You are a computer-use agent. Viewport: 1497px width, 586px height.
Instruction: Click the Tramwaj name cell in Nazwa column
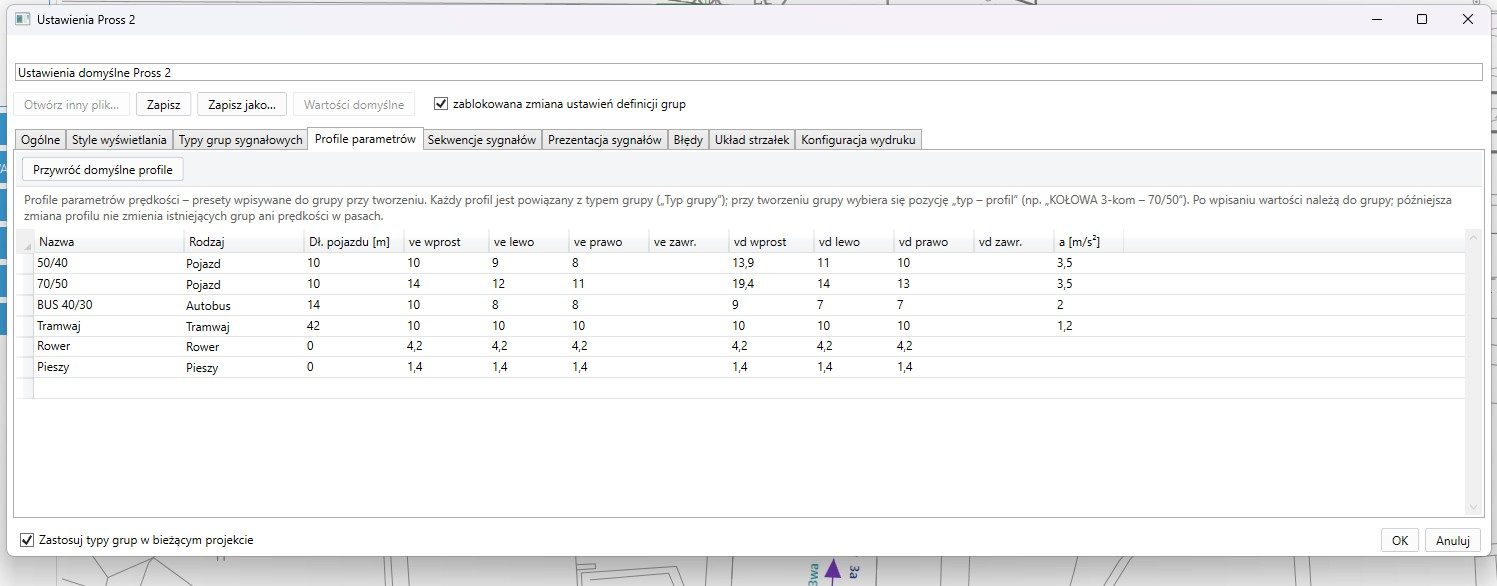(109, 326)
